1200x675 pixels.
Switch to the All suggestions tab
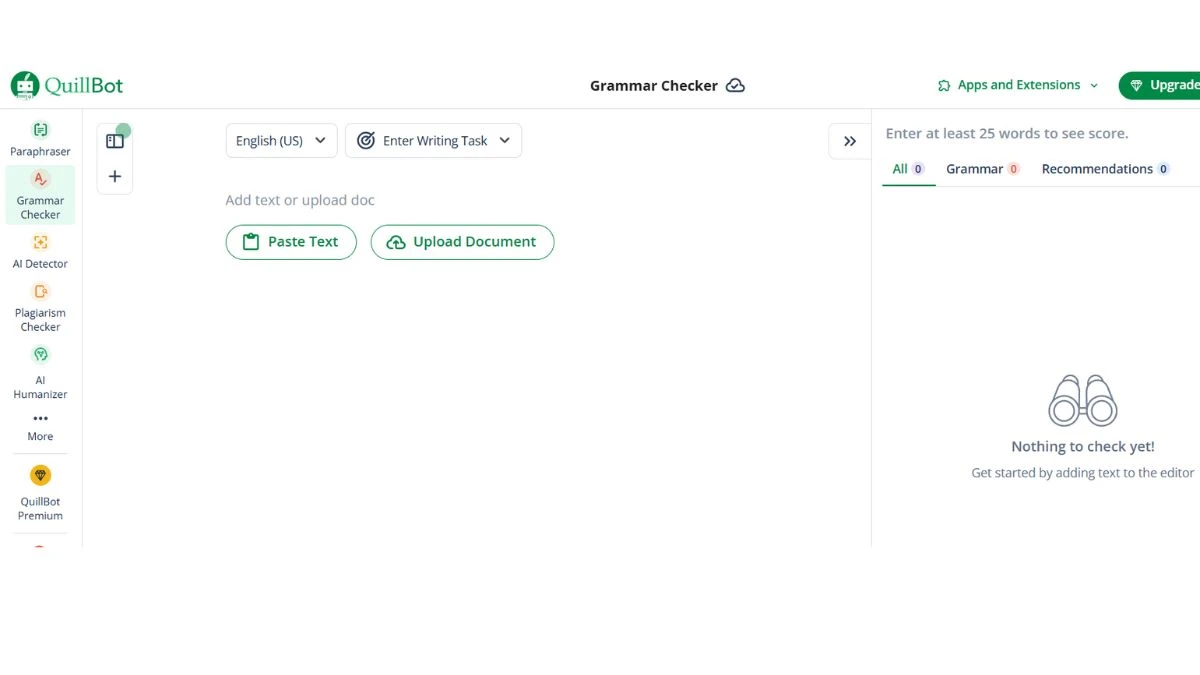click(908, 169)
